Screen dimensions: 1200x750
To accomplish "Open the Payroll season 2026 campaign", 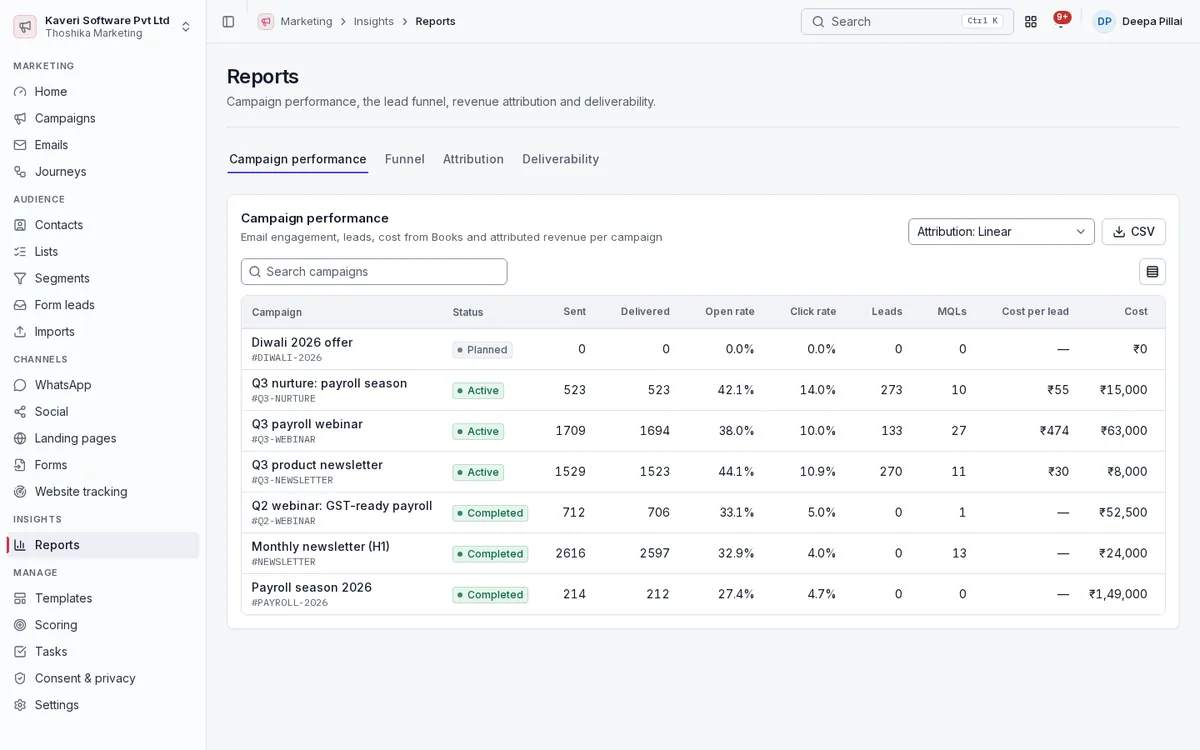I will coord(312,588).
